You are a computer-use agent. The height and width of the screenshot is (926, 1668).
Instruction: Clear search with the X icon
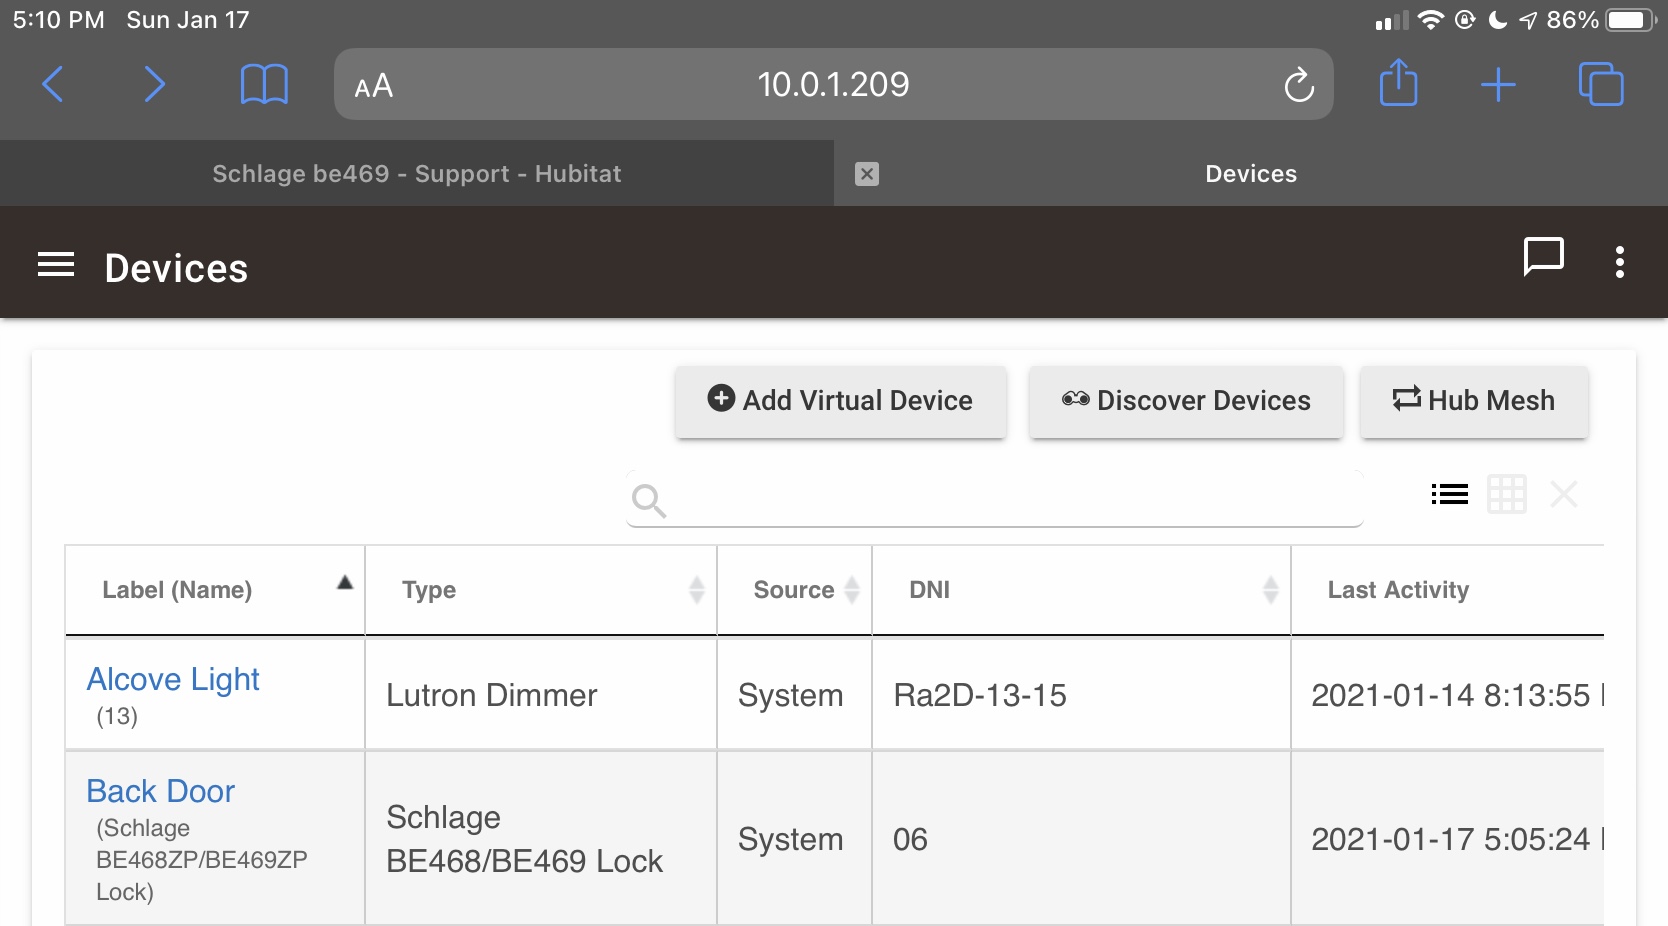[1564, 494]
